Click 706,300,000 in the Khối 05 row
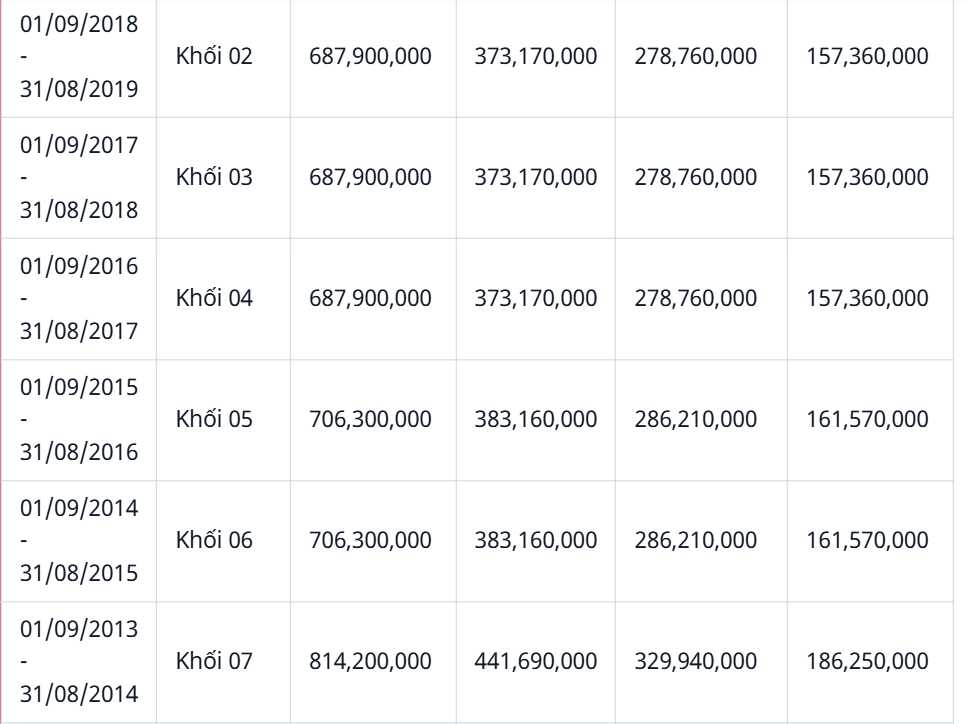969x724 pixels. pos(370,419)
